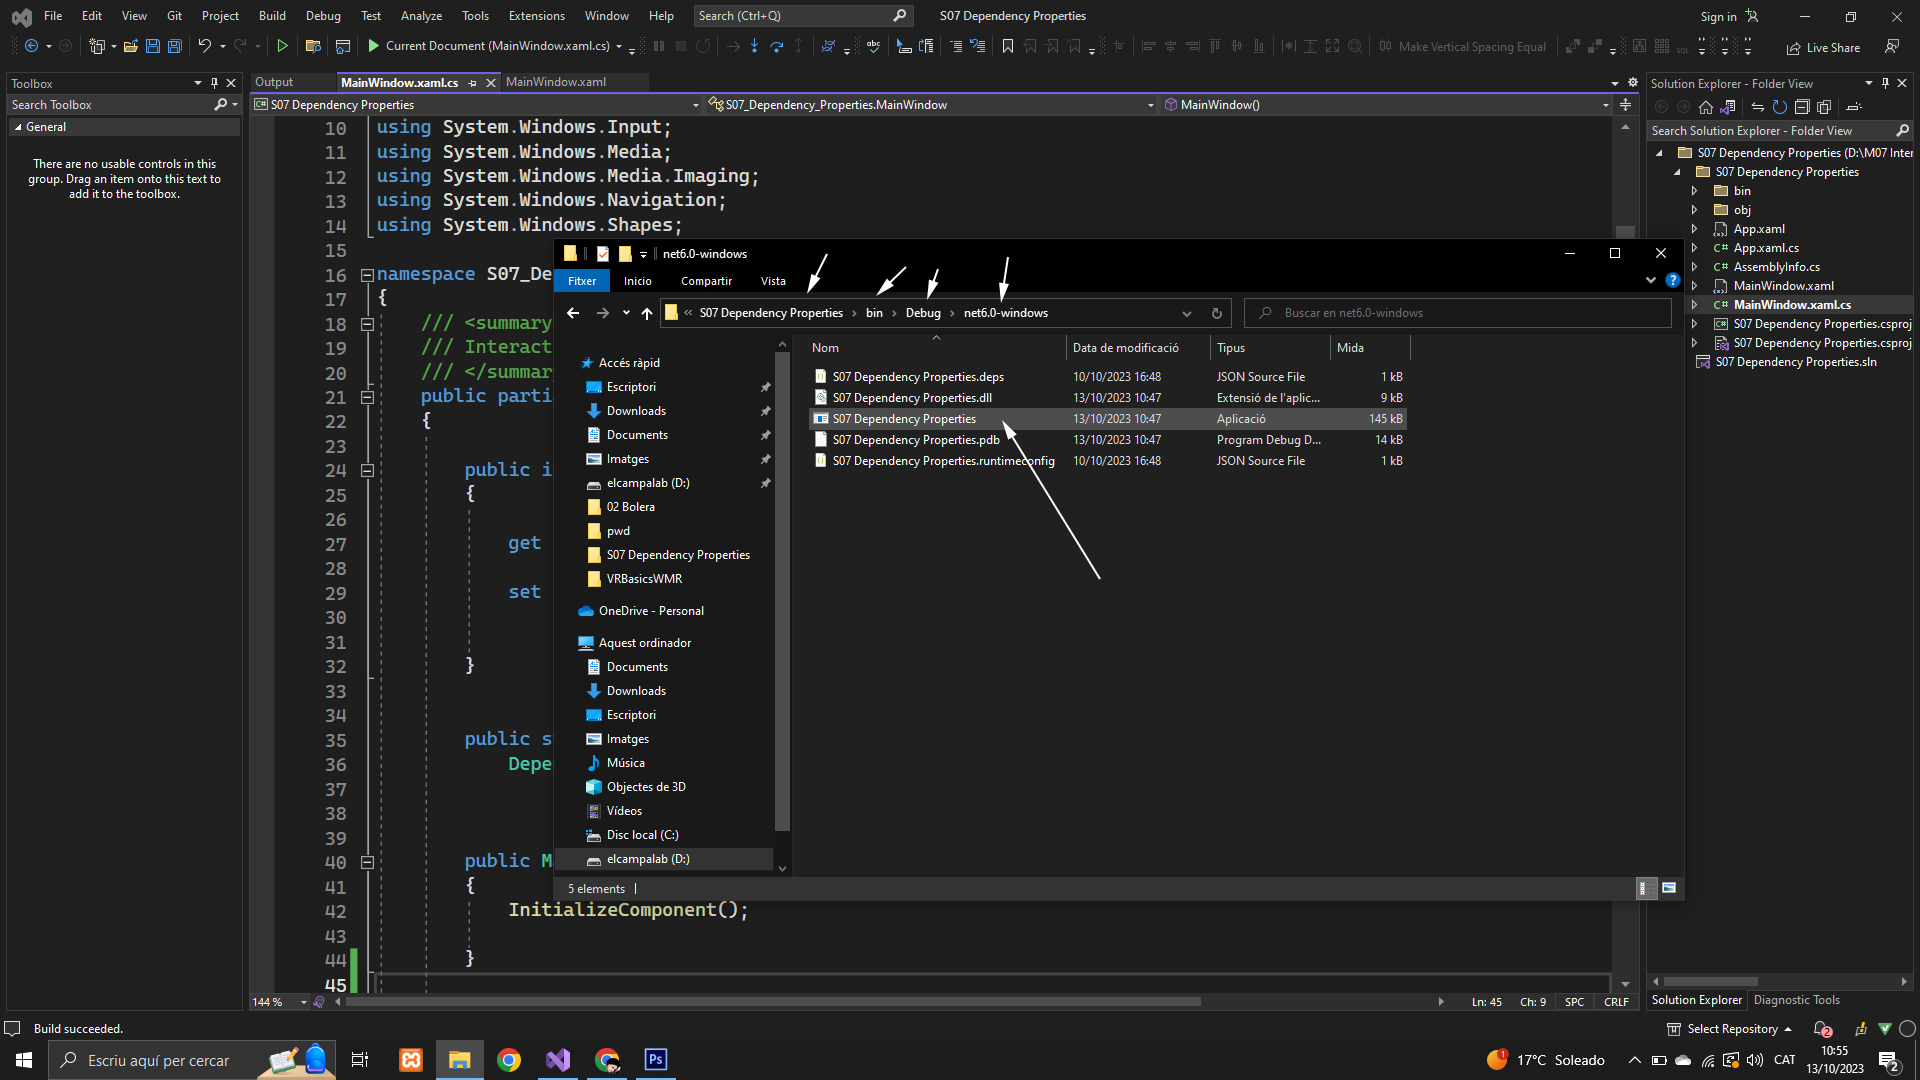The image size is (1920, 1080).
Task: Open Visual Studio from the Windows taskbar
Action: tap(558, 1060)
